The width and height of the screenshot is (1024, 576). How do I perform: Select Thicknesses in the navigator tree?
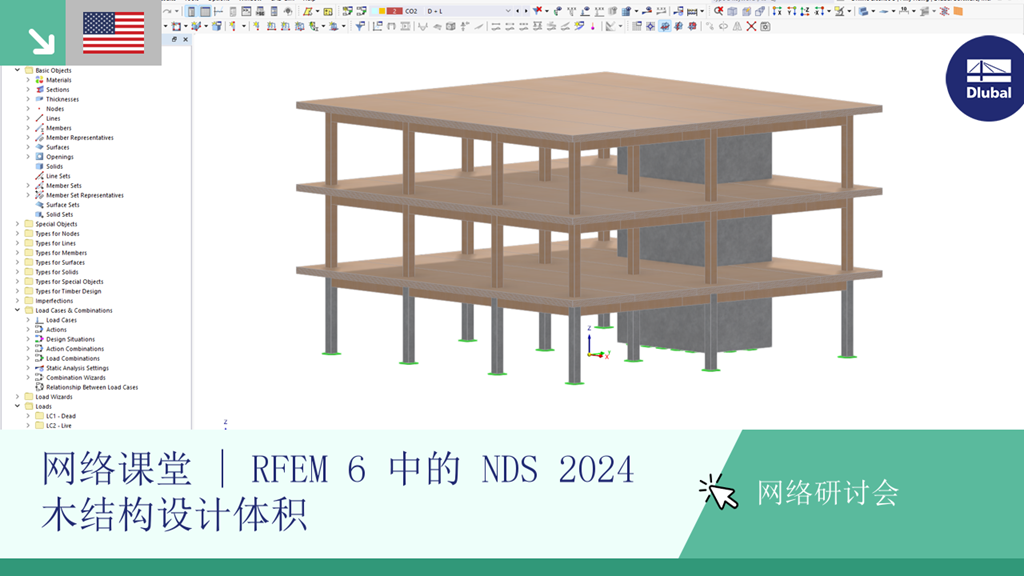coord(62,99)
